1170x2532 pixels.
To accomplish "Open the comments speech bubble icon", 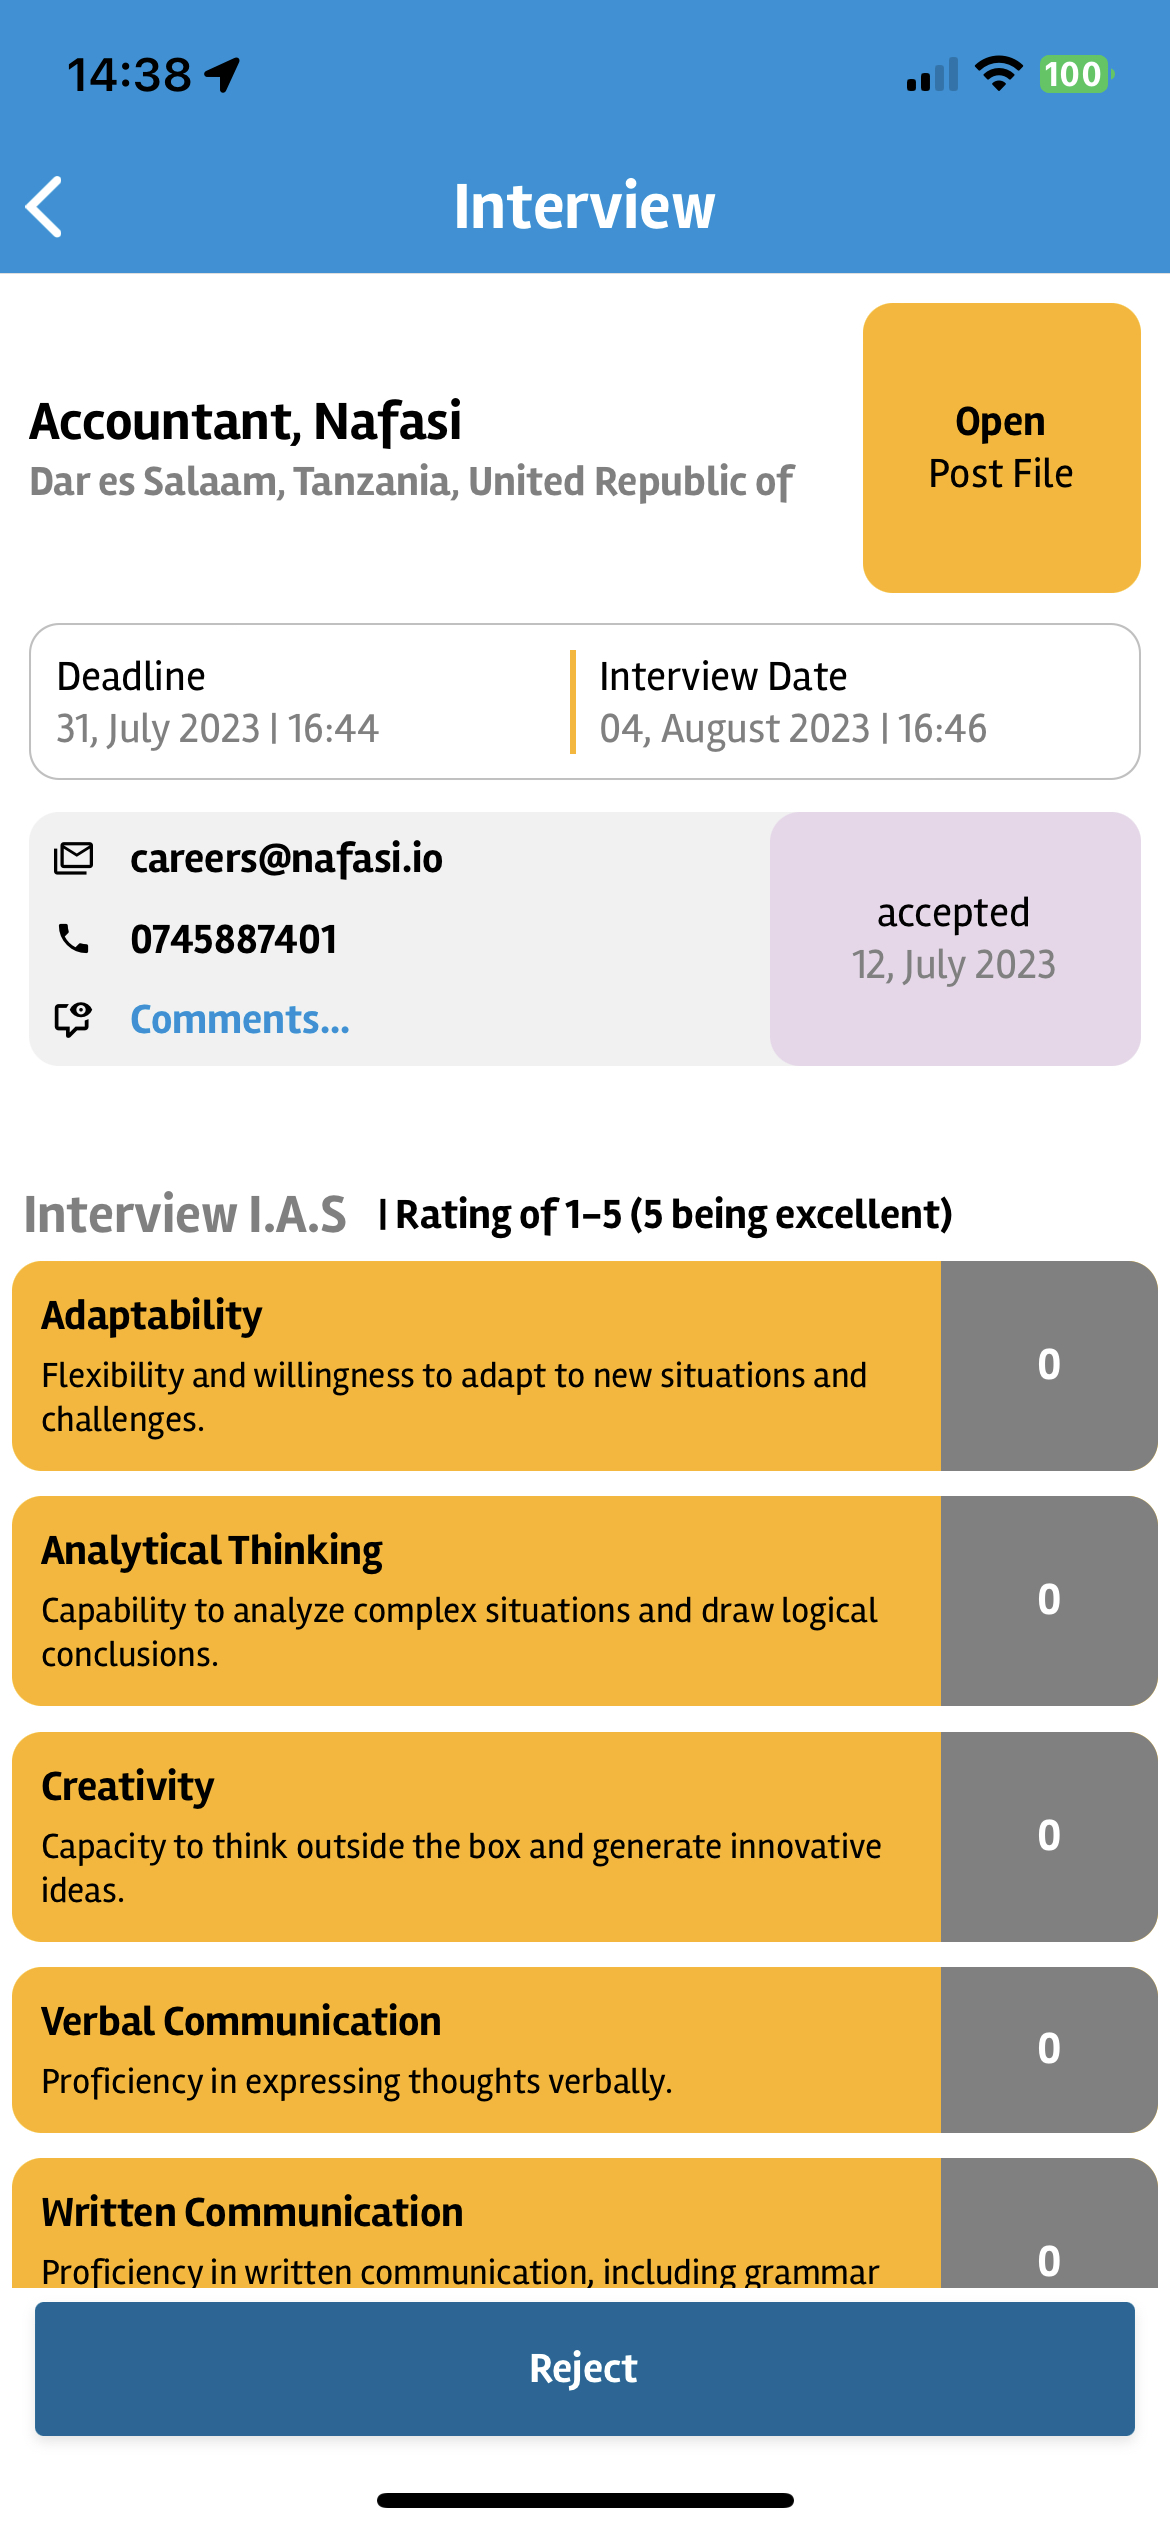I will point(71,1020).
